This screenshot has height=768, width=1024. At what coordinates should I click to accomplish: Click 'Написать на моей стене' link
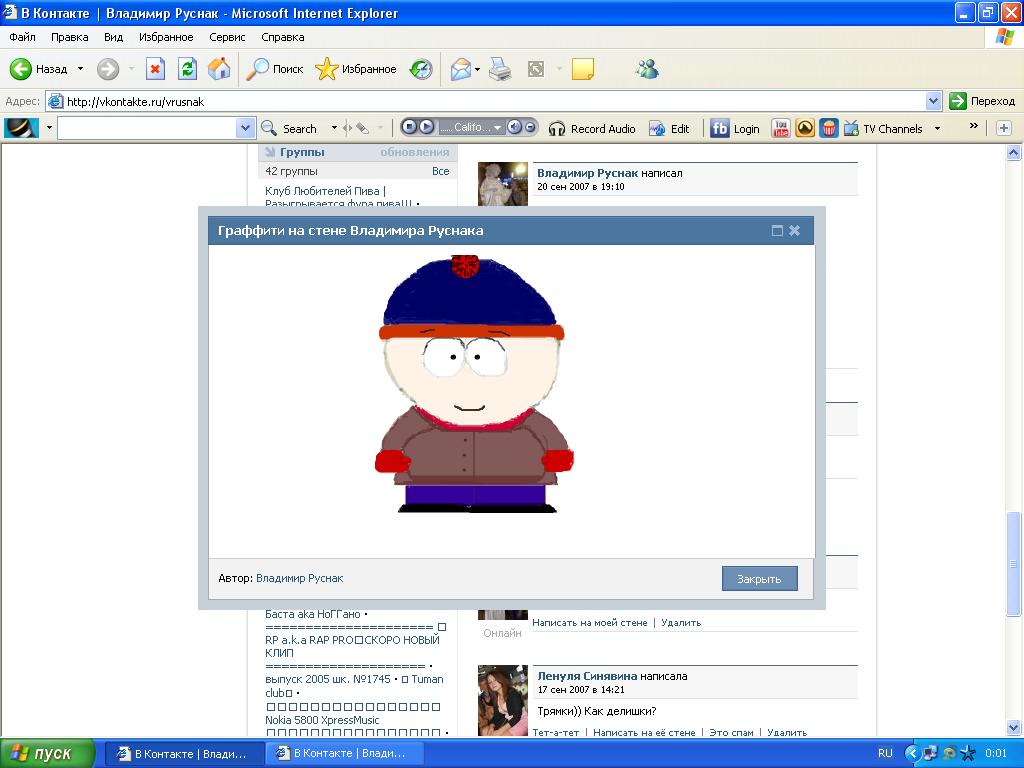[590, 622]
